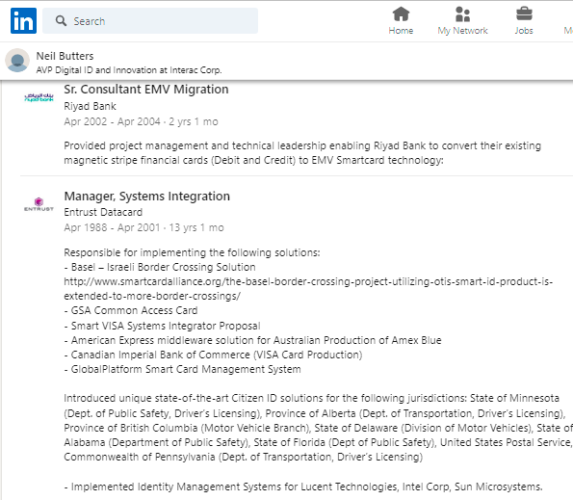Click the Responsible for implementing line
The image size is (573, 500).
point(192,253)
